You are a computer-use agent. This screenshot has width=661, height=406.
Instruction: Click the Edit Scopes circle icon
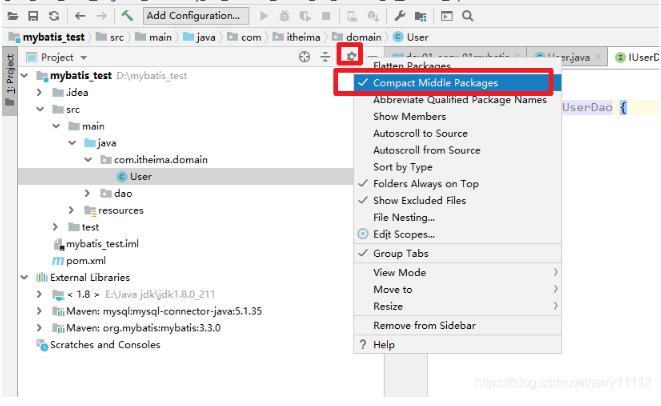pyautogui.click(x=363, y=234)
